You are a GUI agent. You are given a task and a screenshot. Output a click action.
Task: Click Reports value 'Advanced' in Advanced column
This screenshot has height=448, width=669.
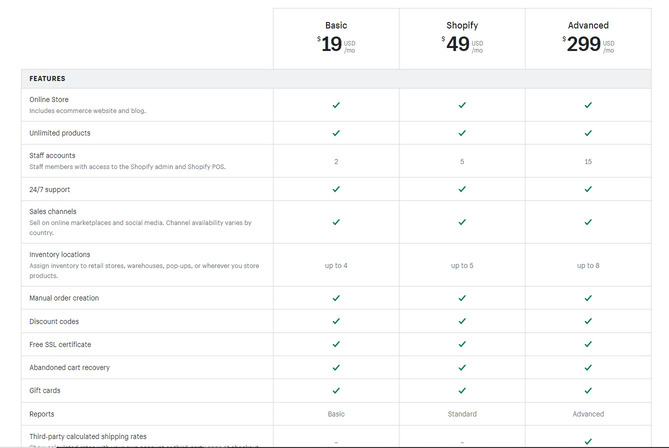(588, 414)
